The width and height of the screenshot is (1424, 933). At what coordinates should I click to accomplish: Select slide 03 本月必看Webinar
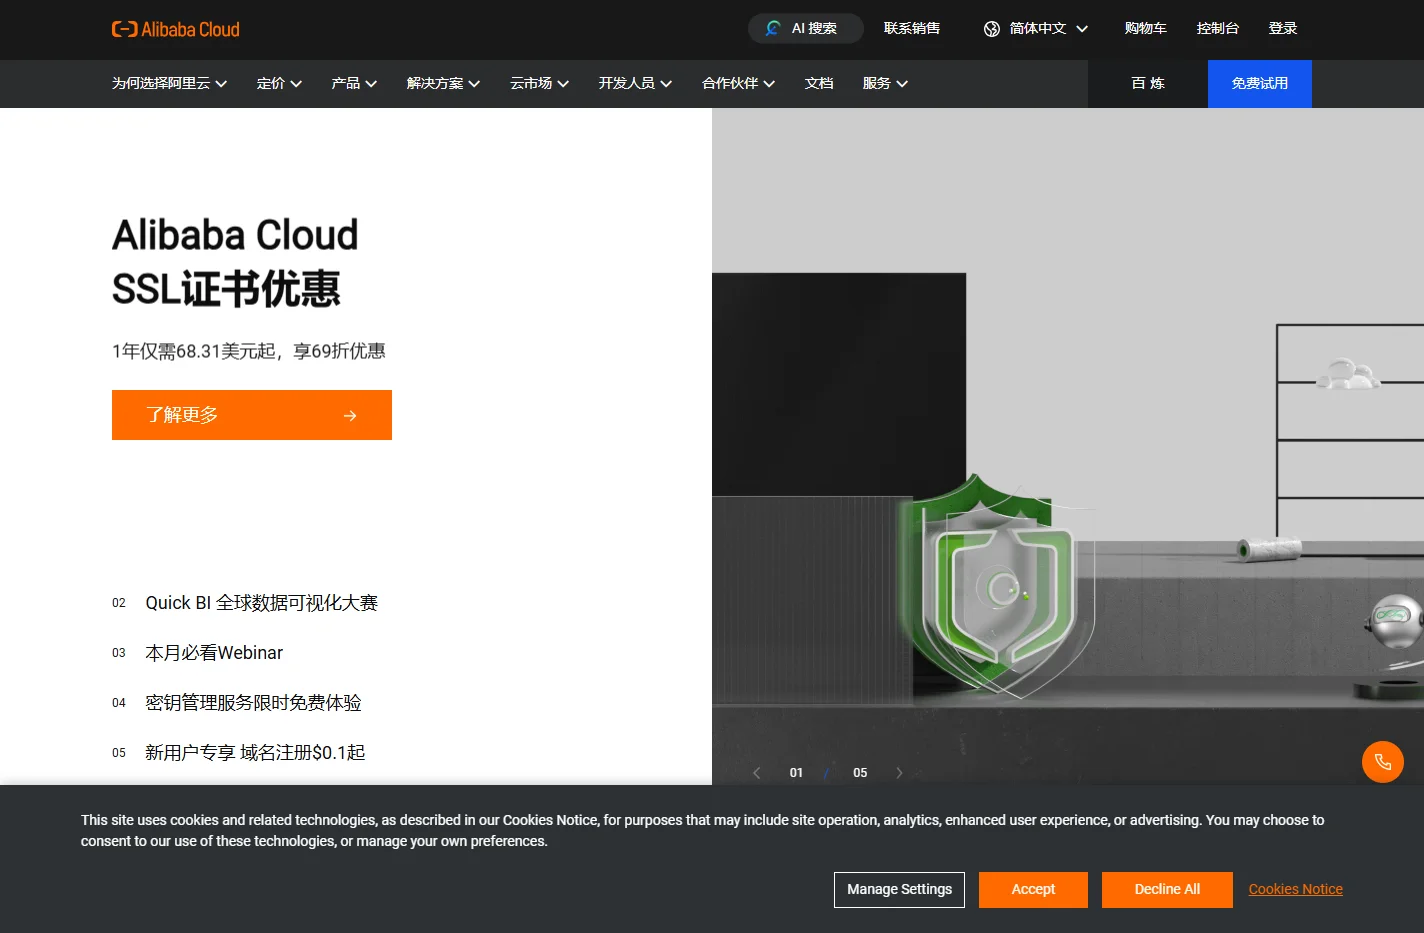click(x=198, y=653)
